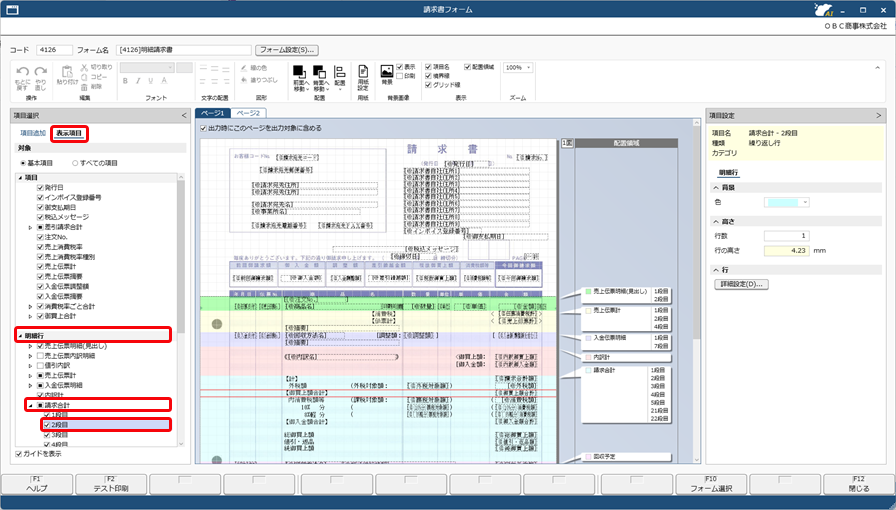The height and width of the screenshot is (510, 896).
Task: Collapse the 項目選択 panel
Action: point(184,115)
